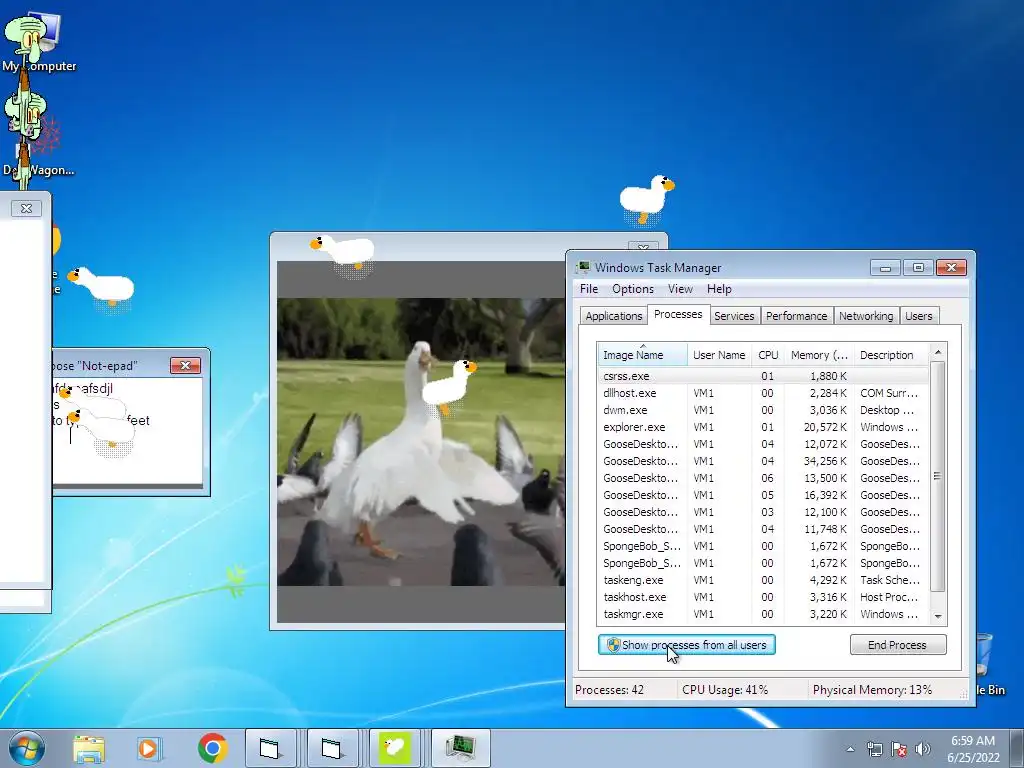Maximize the Windows Task Manager window

click(x=918, y=268)
